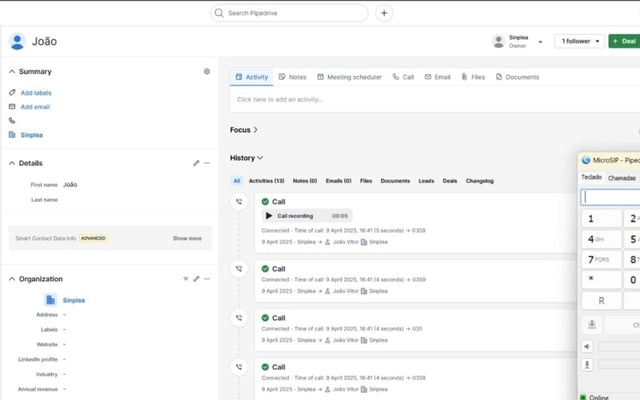Collapse the Details section

[12, 163]
